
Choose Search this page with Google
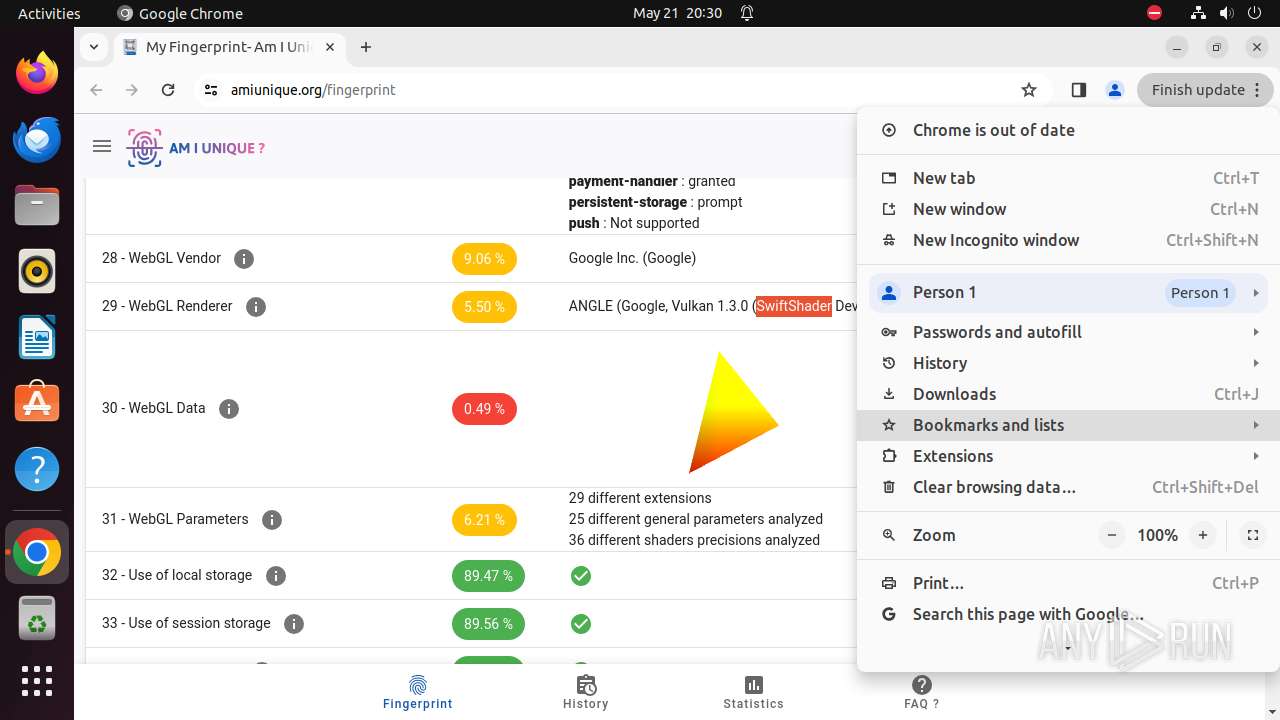click(x=1068, y=614)
